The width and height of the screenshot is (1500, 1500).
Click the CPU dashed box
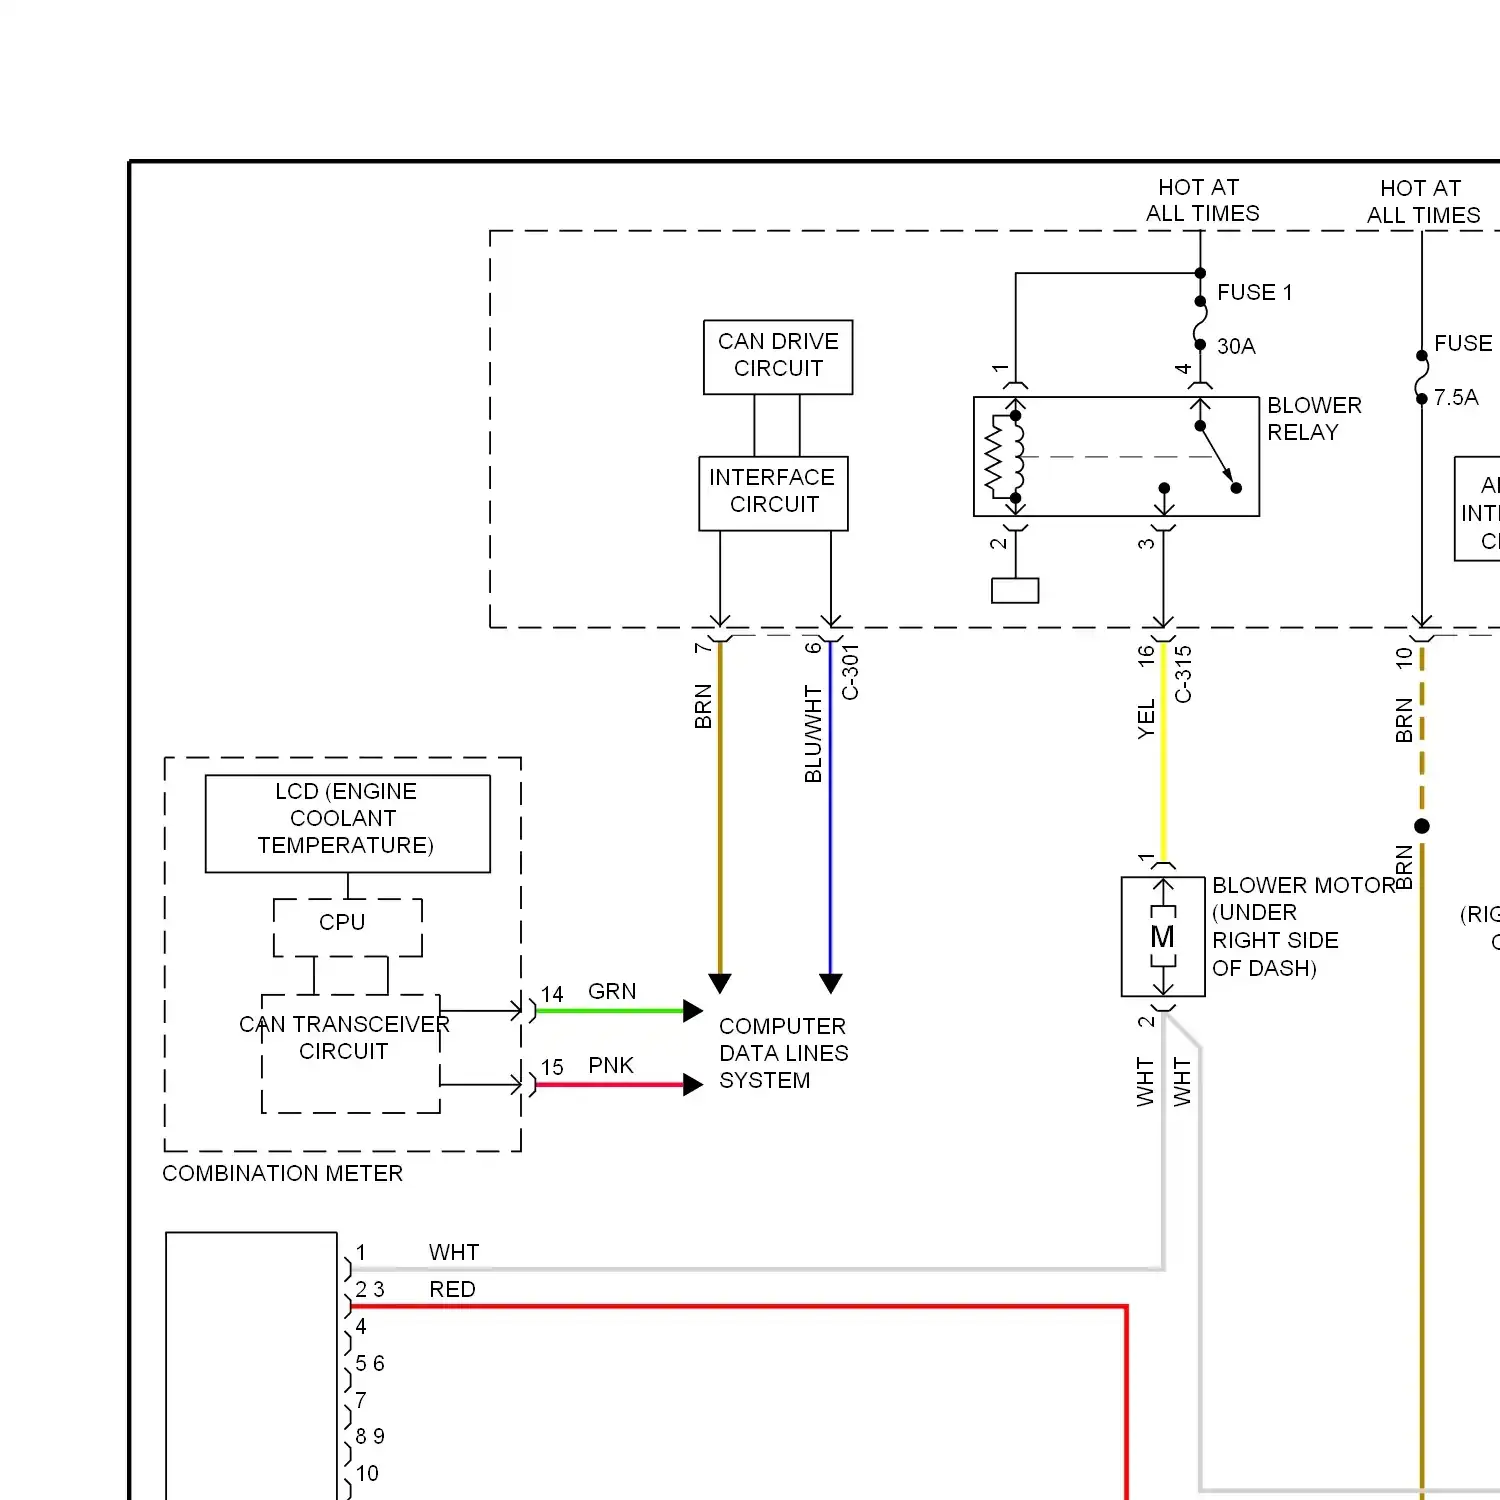(x=348, y=927)
